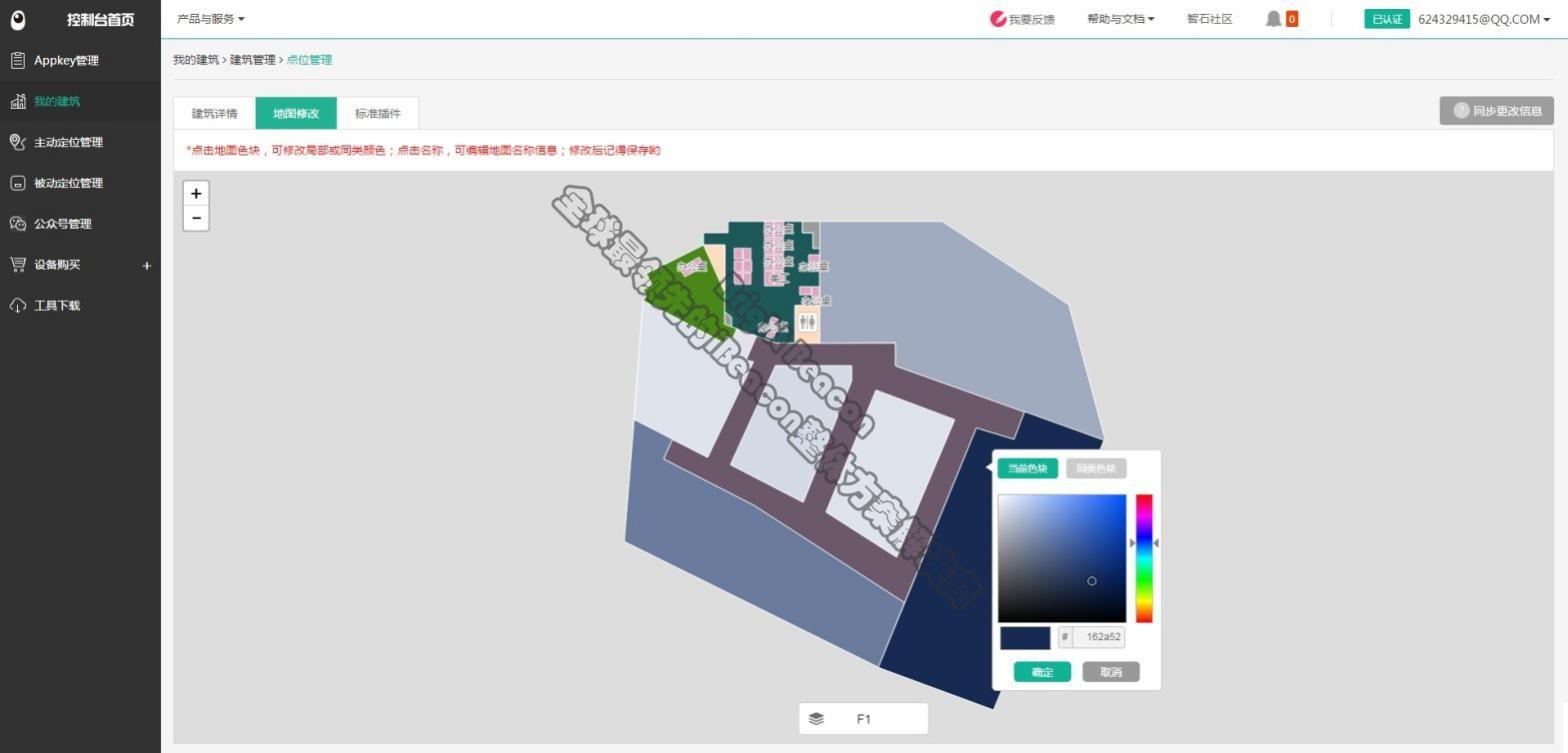The height and width of the screenshot is (753, 1568).
Task: Click the hex color input field 162a52
Action: click(1098, 637)
